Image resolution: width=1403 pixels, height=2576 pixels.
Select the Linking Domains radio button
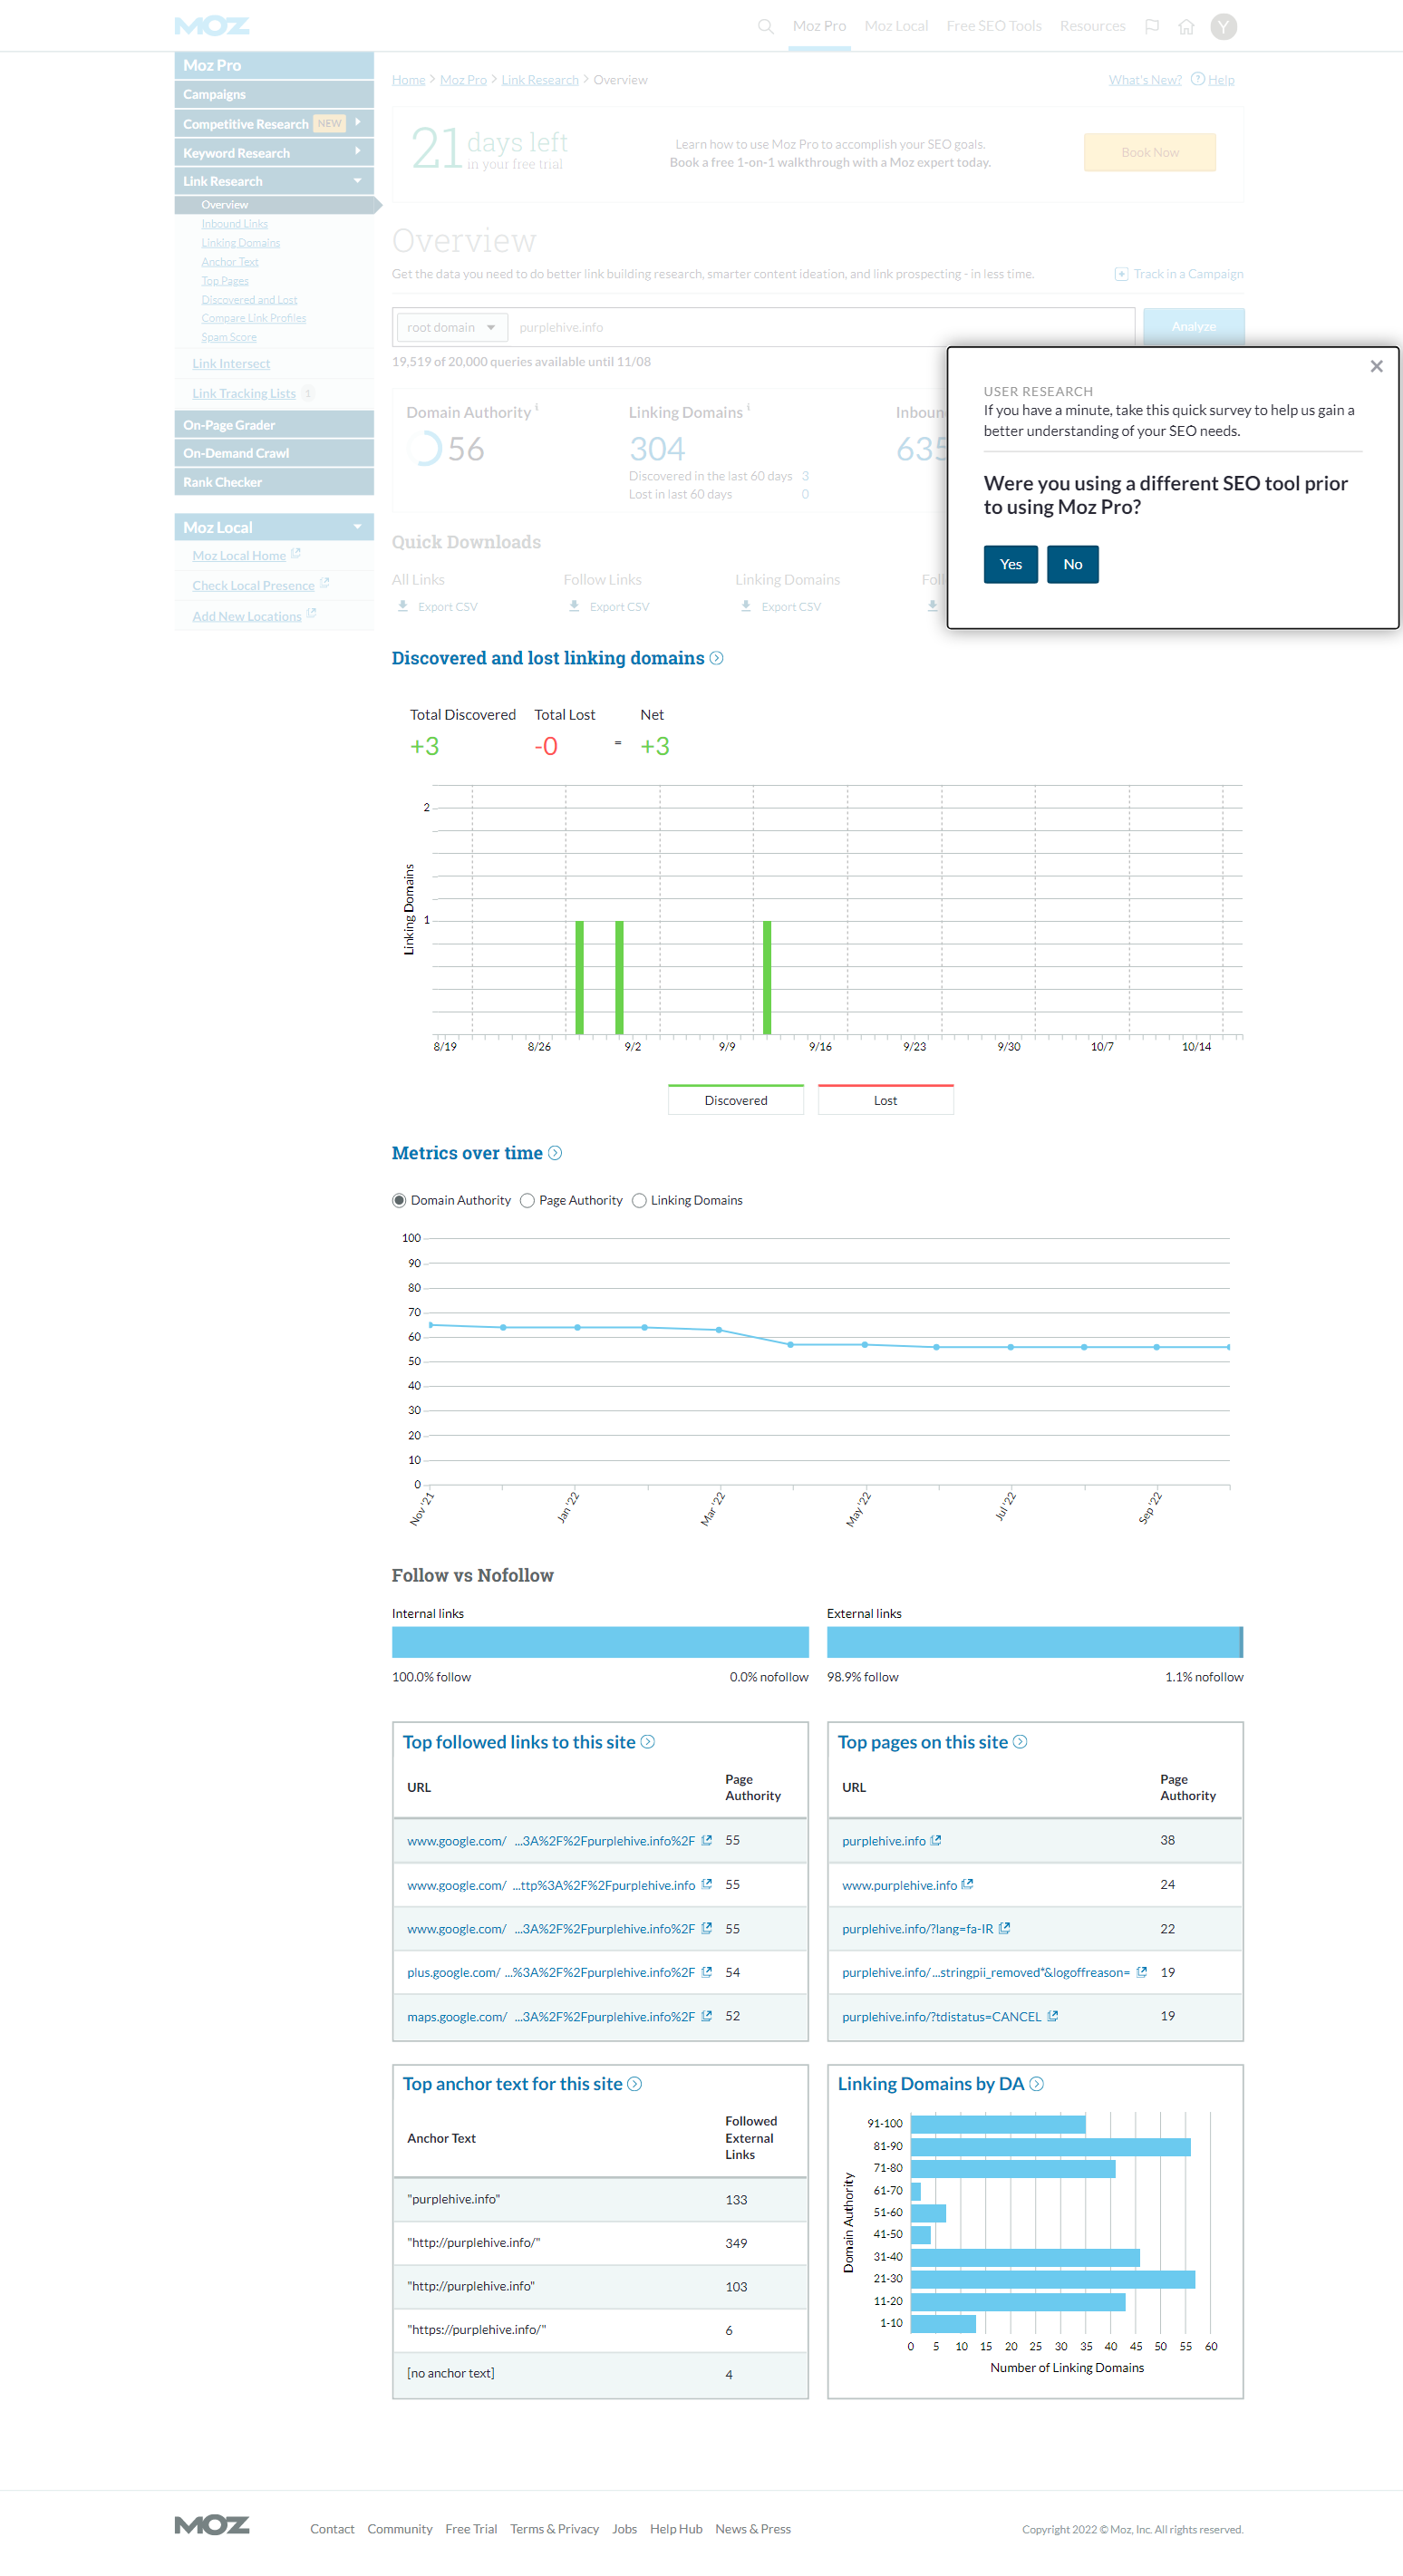[639, 1200]
